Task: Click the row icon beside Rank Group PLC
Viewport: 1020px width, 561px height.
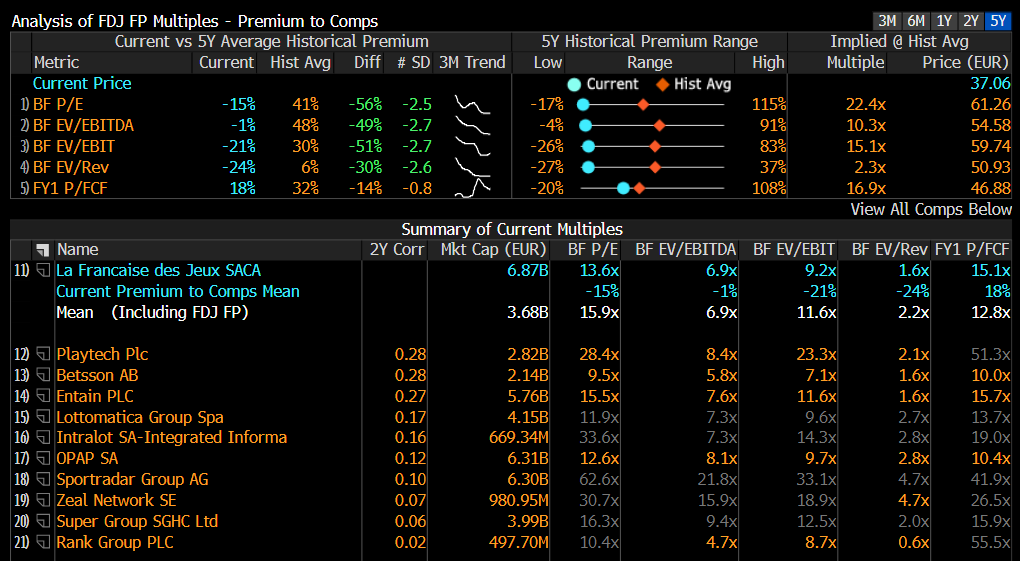Action: (x=43, y=541)
